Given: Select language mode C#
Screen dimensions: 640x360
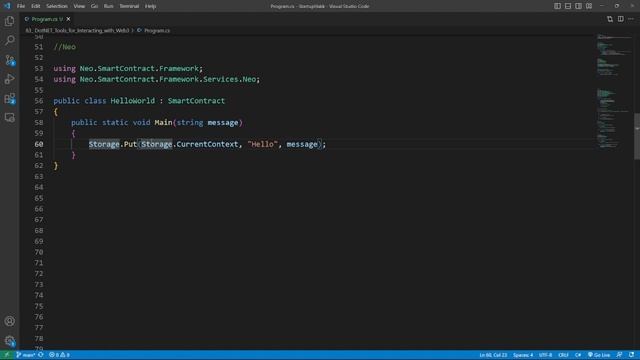Looking at the screenshot, I should [578, 355].
